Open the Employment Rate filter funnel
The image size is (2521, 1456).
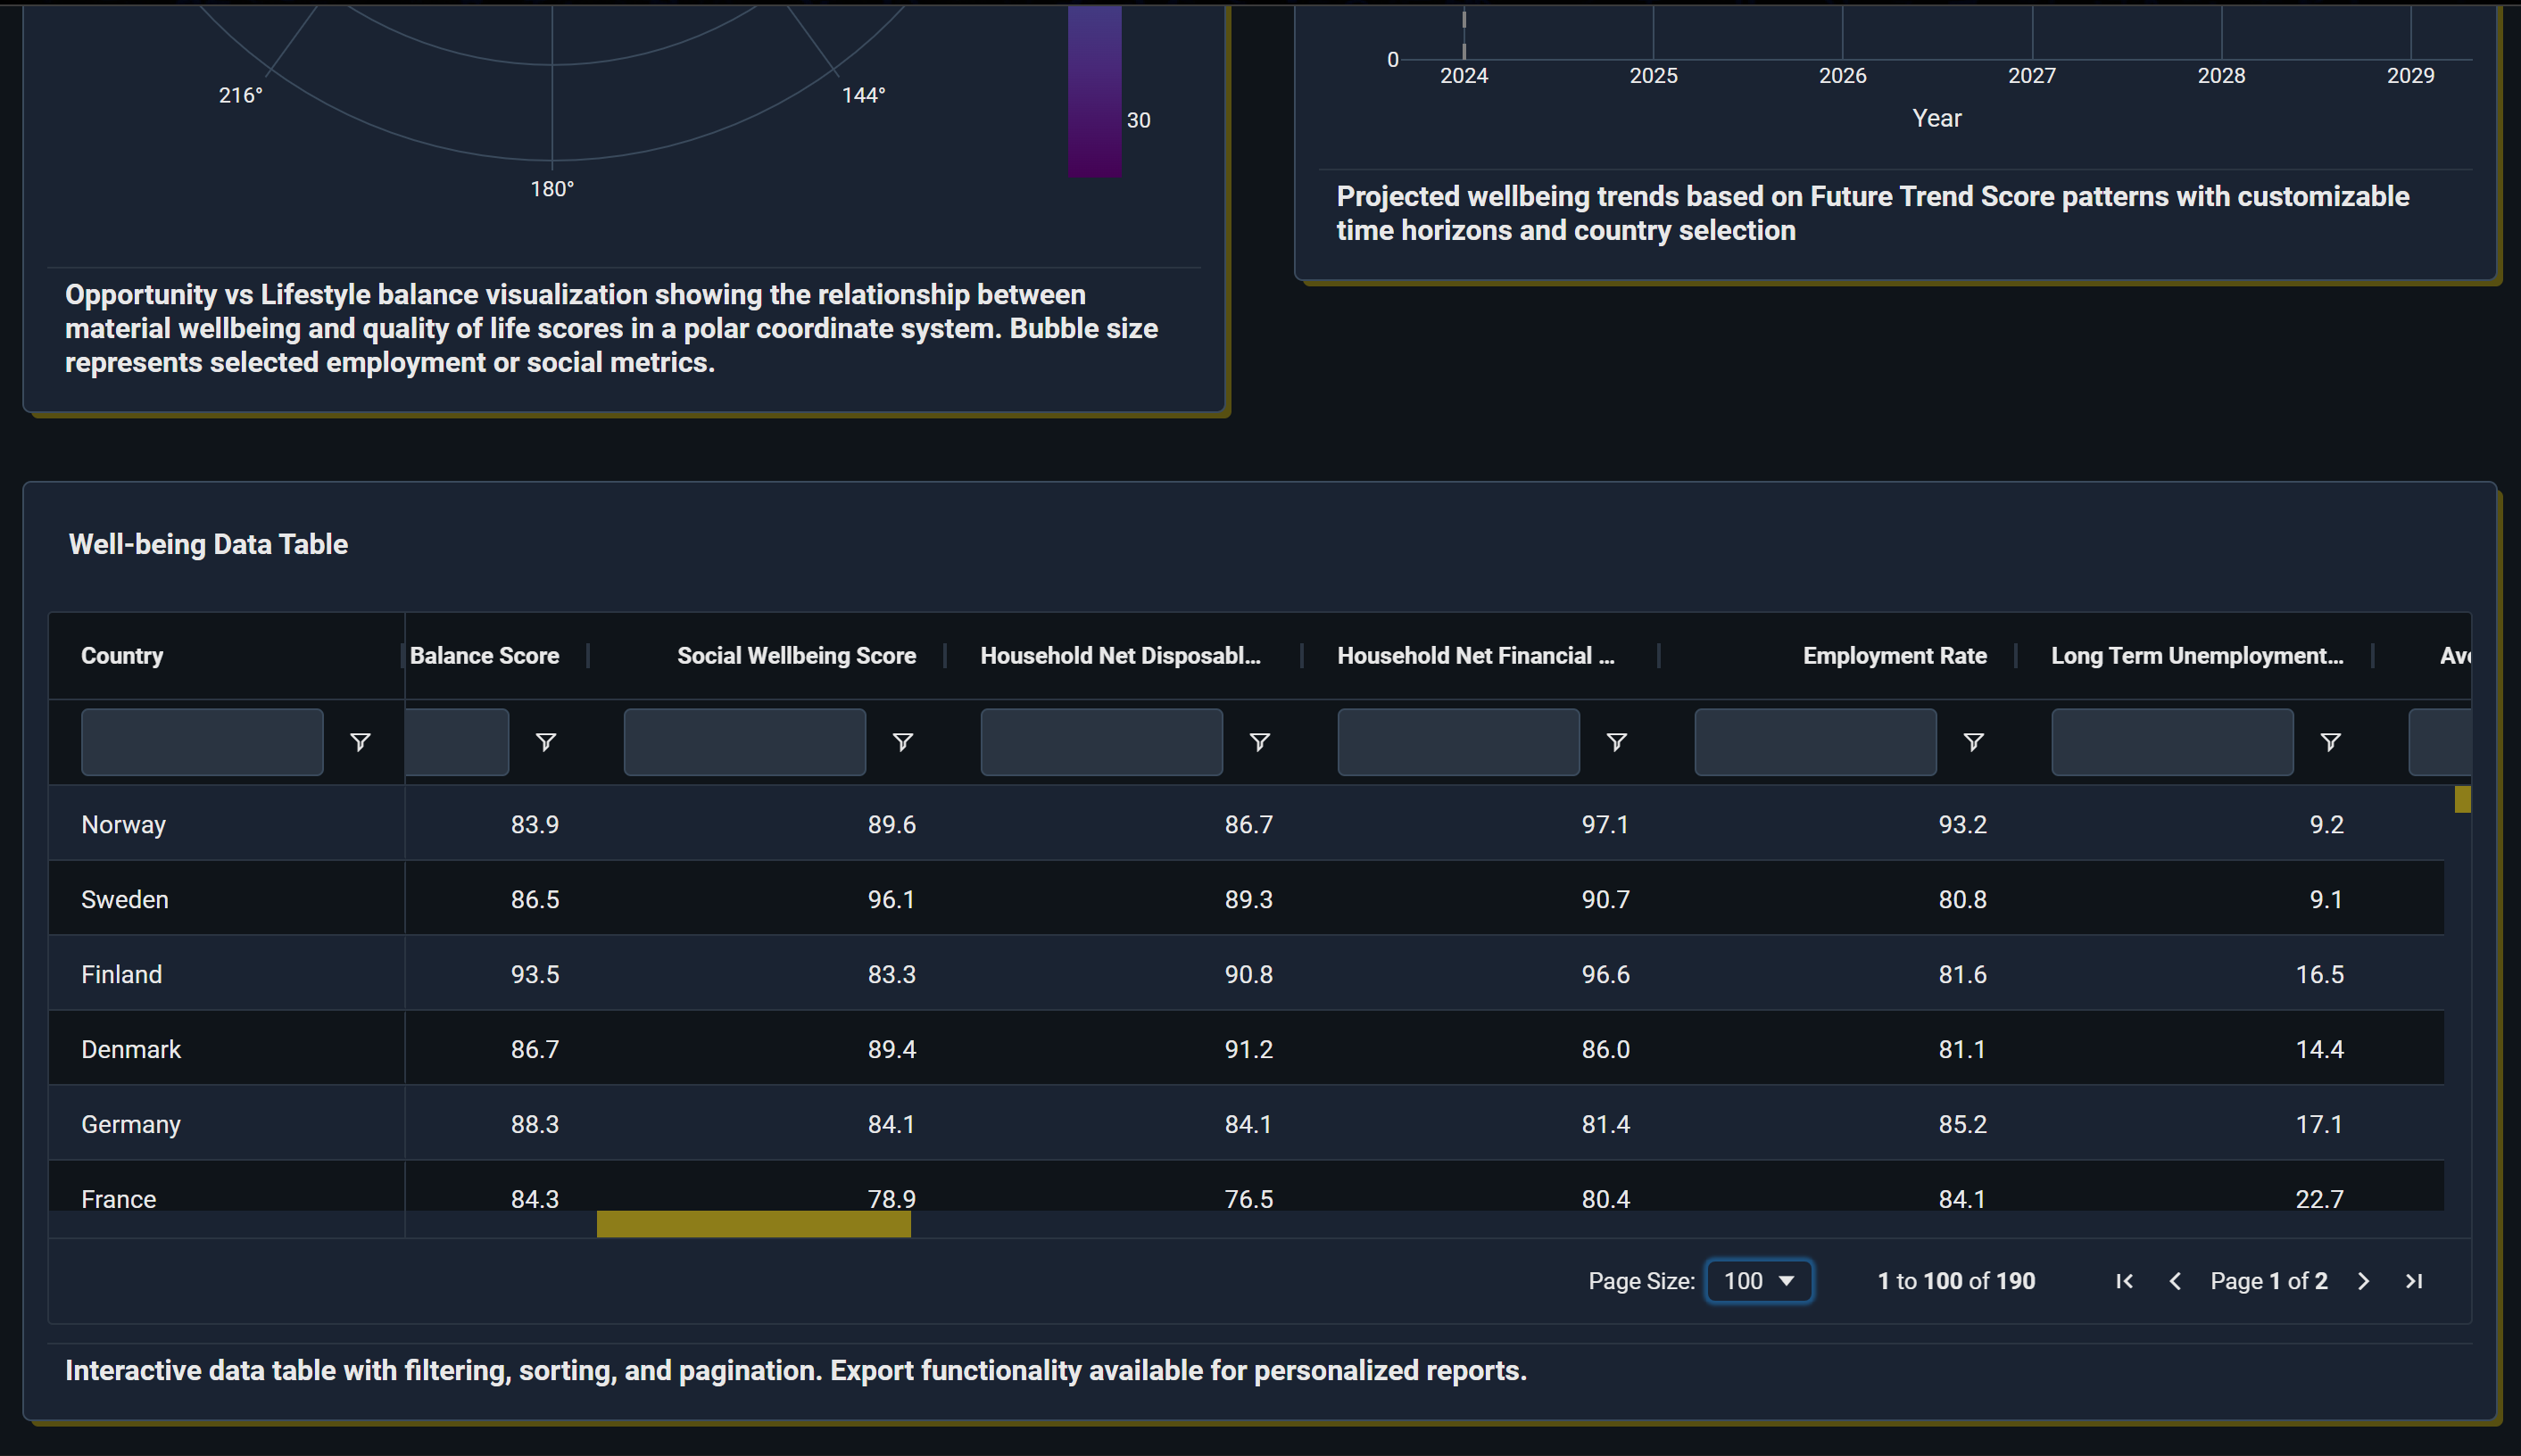pos(1973,742)
